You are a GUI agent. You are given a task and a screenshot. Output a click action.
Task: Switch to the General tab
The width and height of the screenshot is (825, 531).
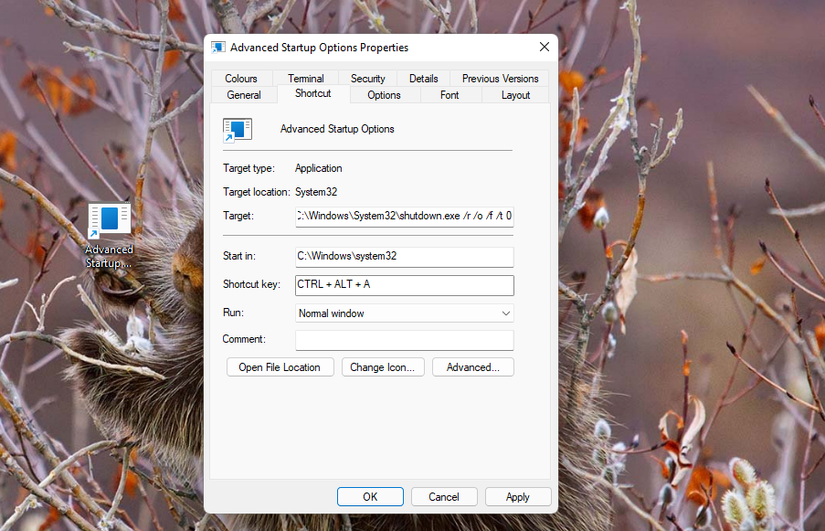click(244, 95)
